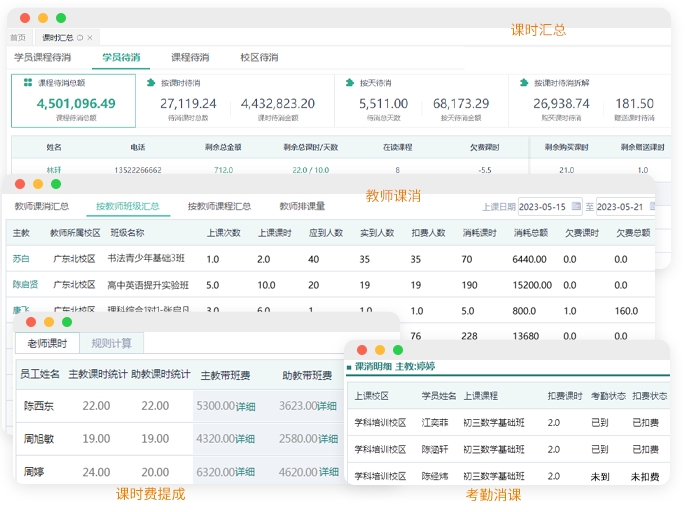The width and height of the screenshot is (686, 512).
Task: Click the start date field 2023-05-15
Action: point(543,207)
